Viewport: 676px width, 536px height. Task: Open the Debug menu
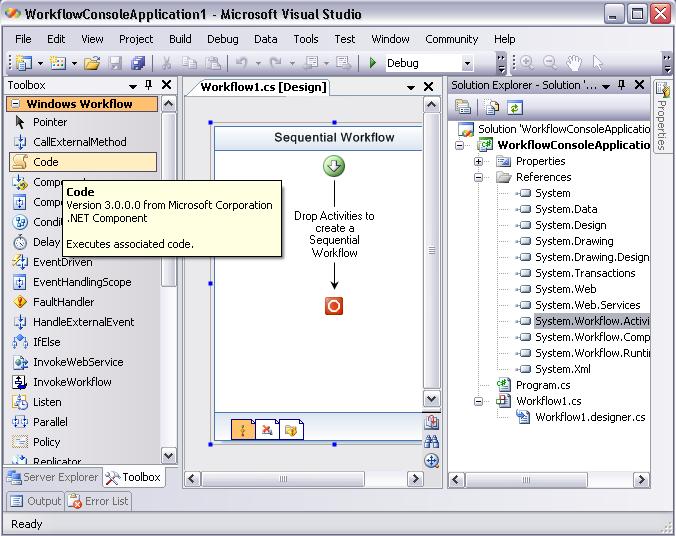[x=222, y=39]
